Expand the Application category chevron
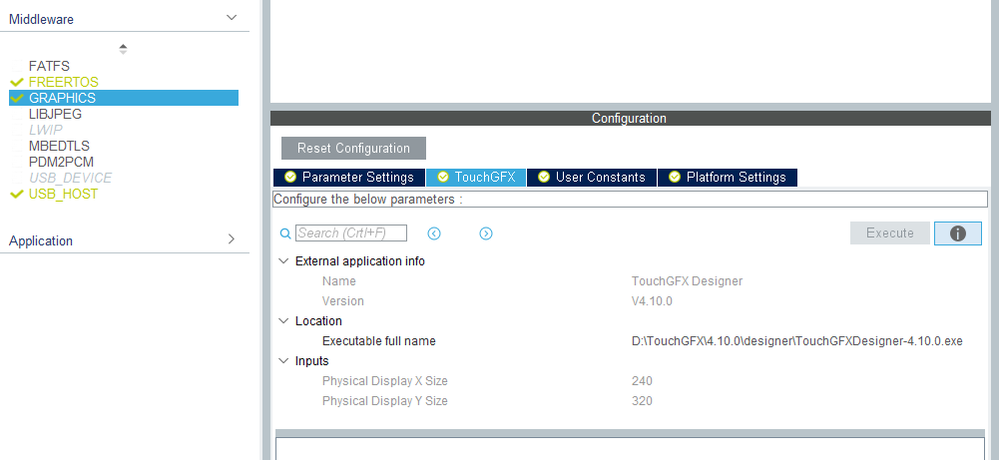999x460 pixels. click(231, 239)
